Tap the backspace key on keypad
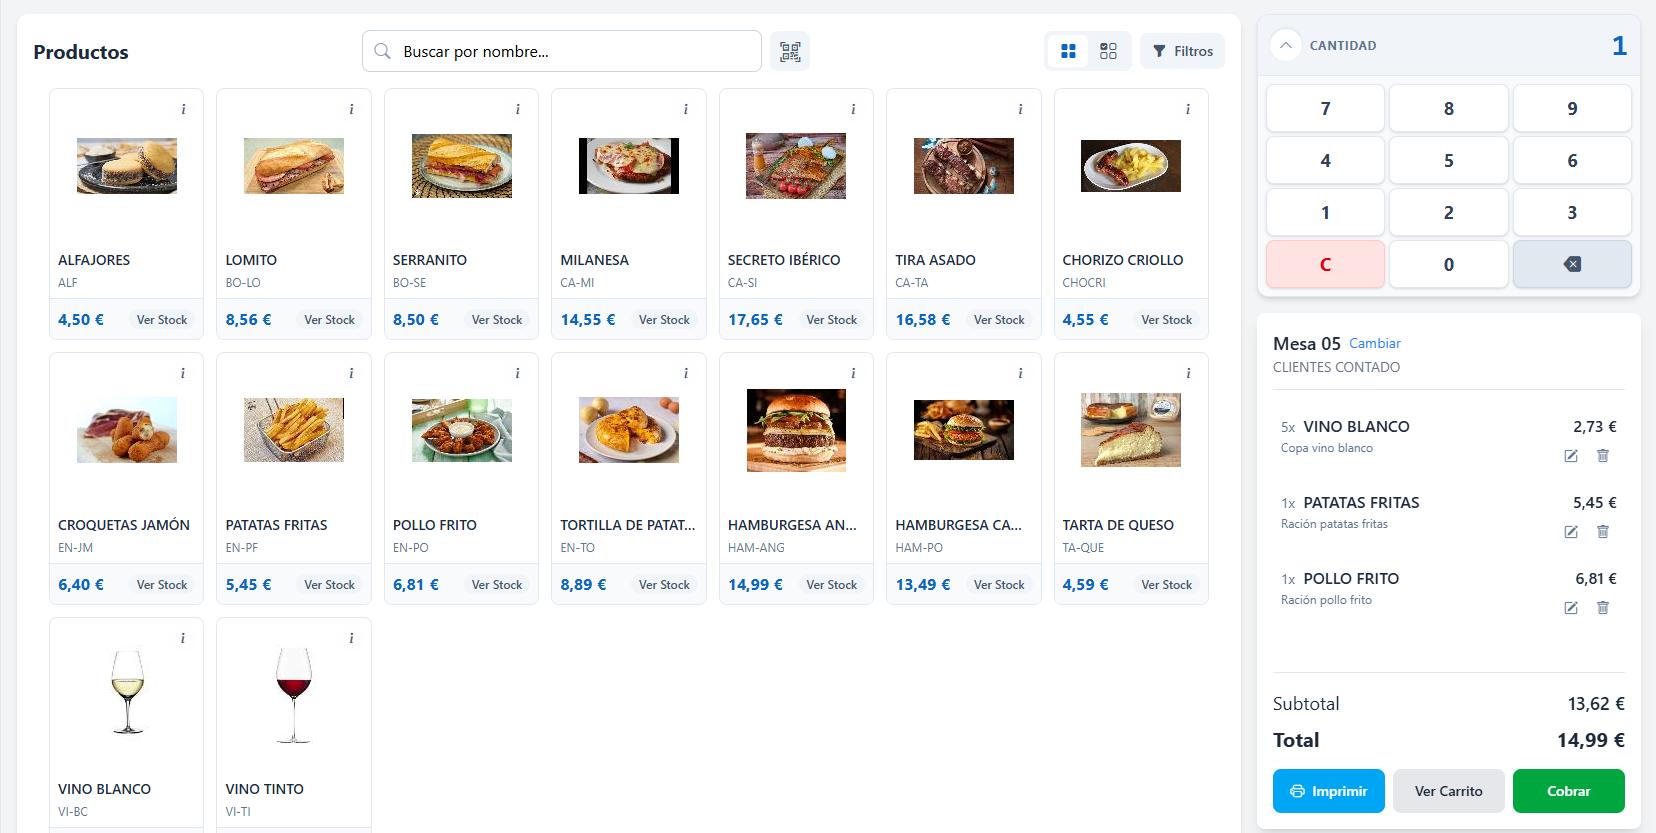 [x=1572, y=264]
